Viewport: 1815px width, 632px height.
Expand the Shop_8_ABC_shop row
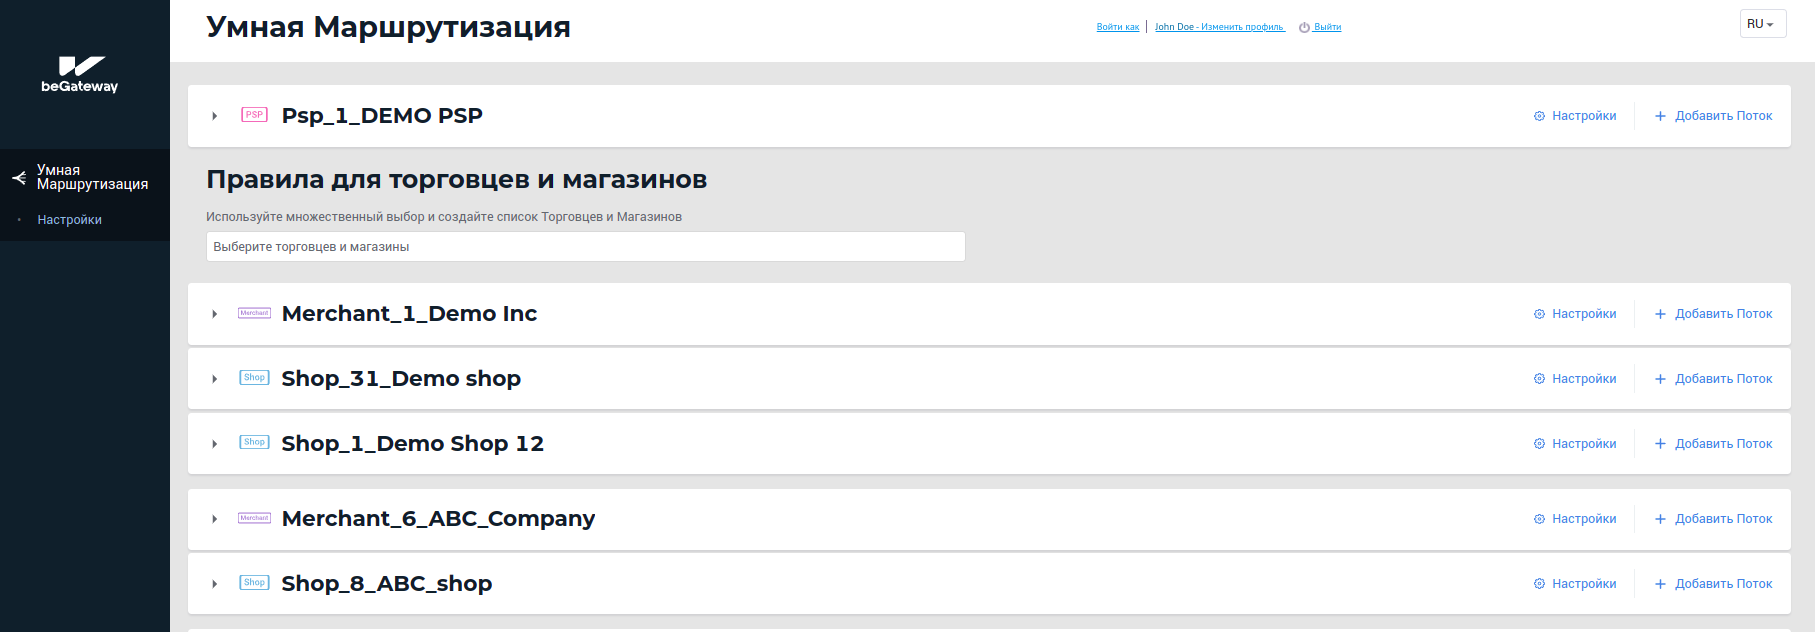pyautogui.click(x=215, y=584)
